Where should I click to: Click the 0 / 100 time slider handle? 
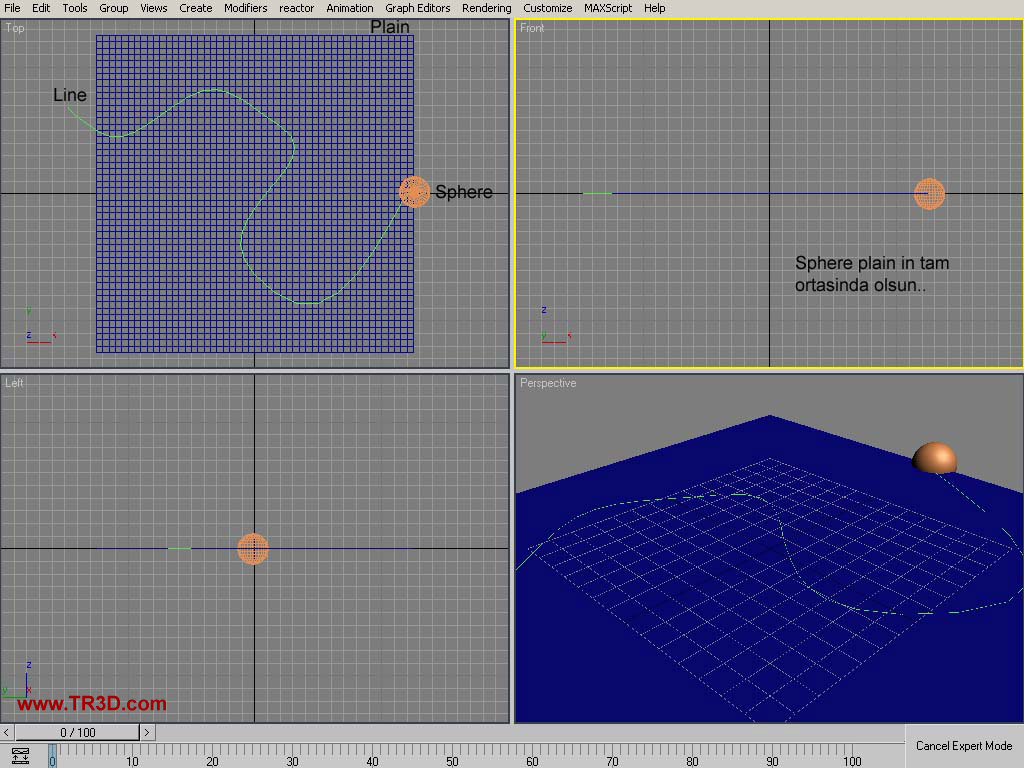[x=77, y=733]
